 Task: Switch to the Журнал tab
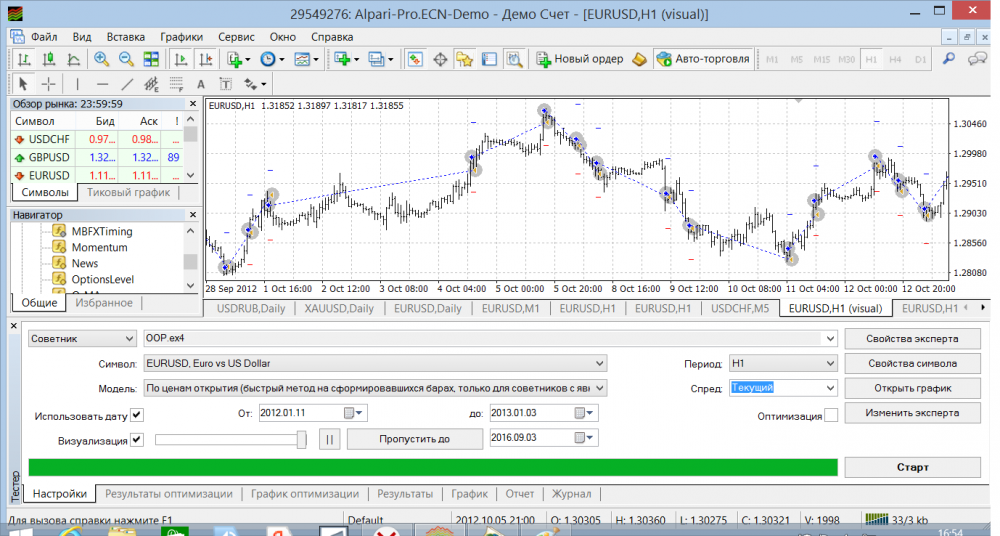571,494
